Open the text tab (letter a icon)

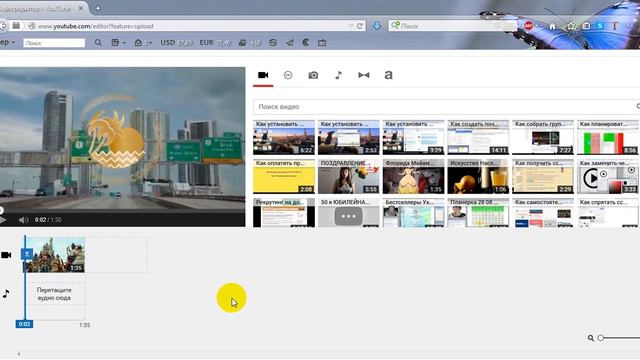(x=389, y=75)
